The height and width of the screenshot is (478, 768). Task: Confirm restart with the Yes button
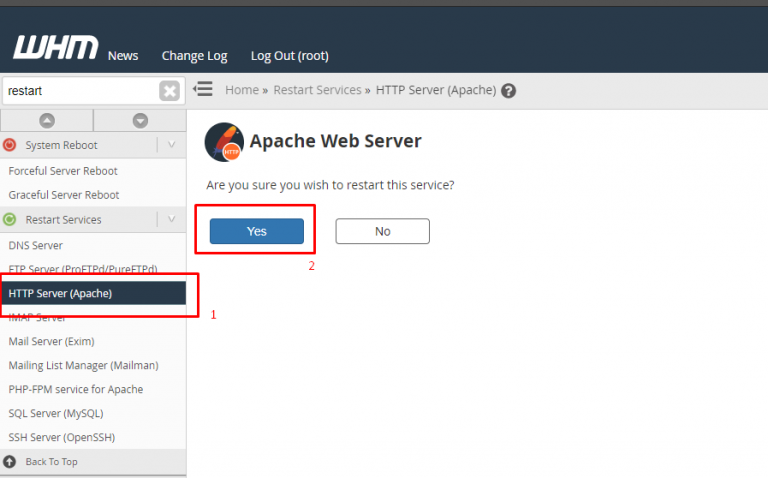tap(257, 231)
